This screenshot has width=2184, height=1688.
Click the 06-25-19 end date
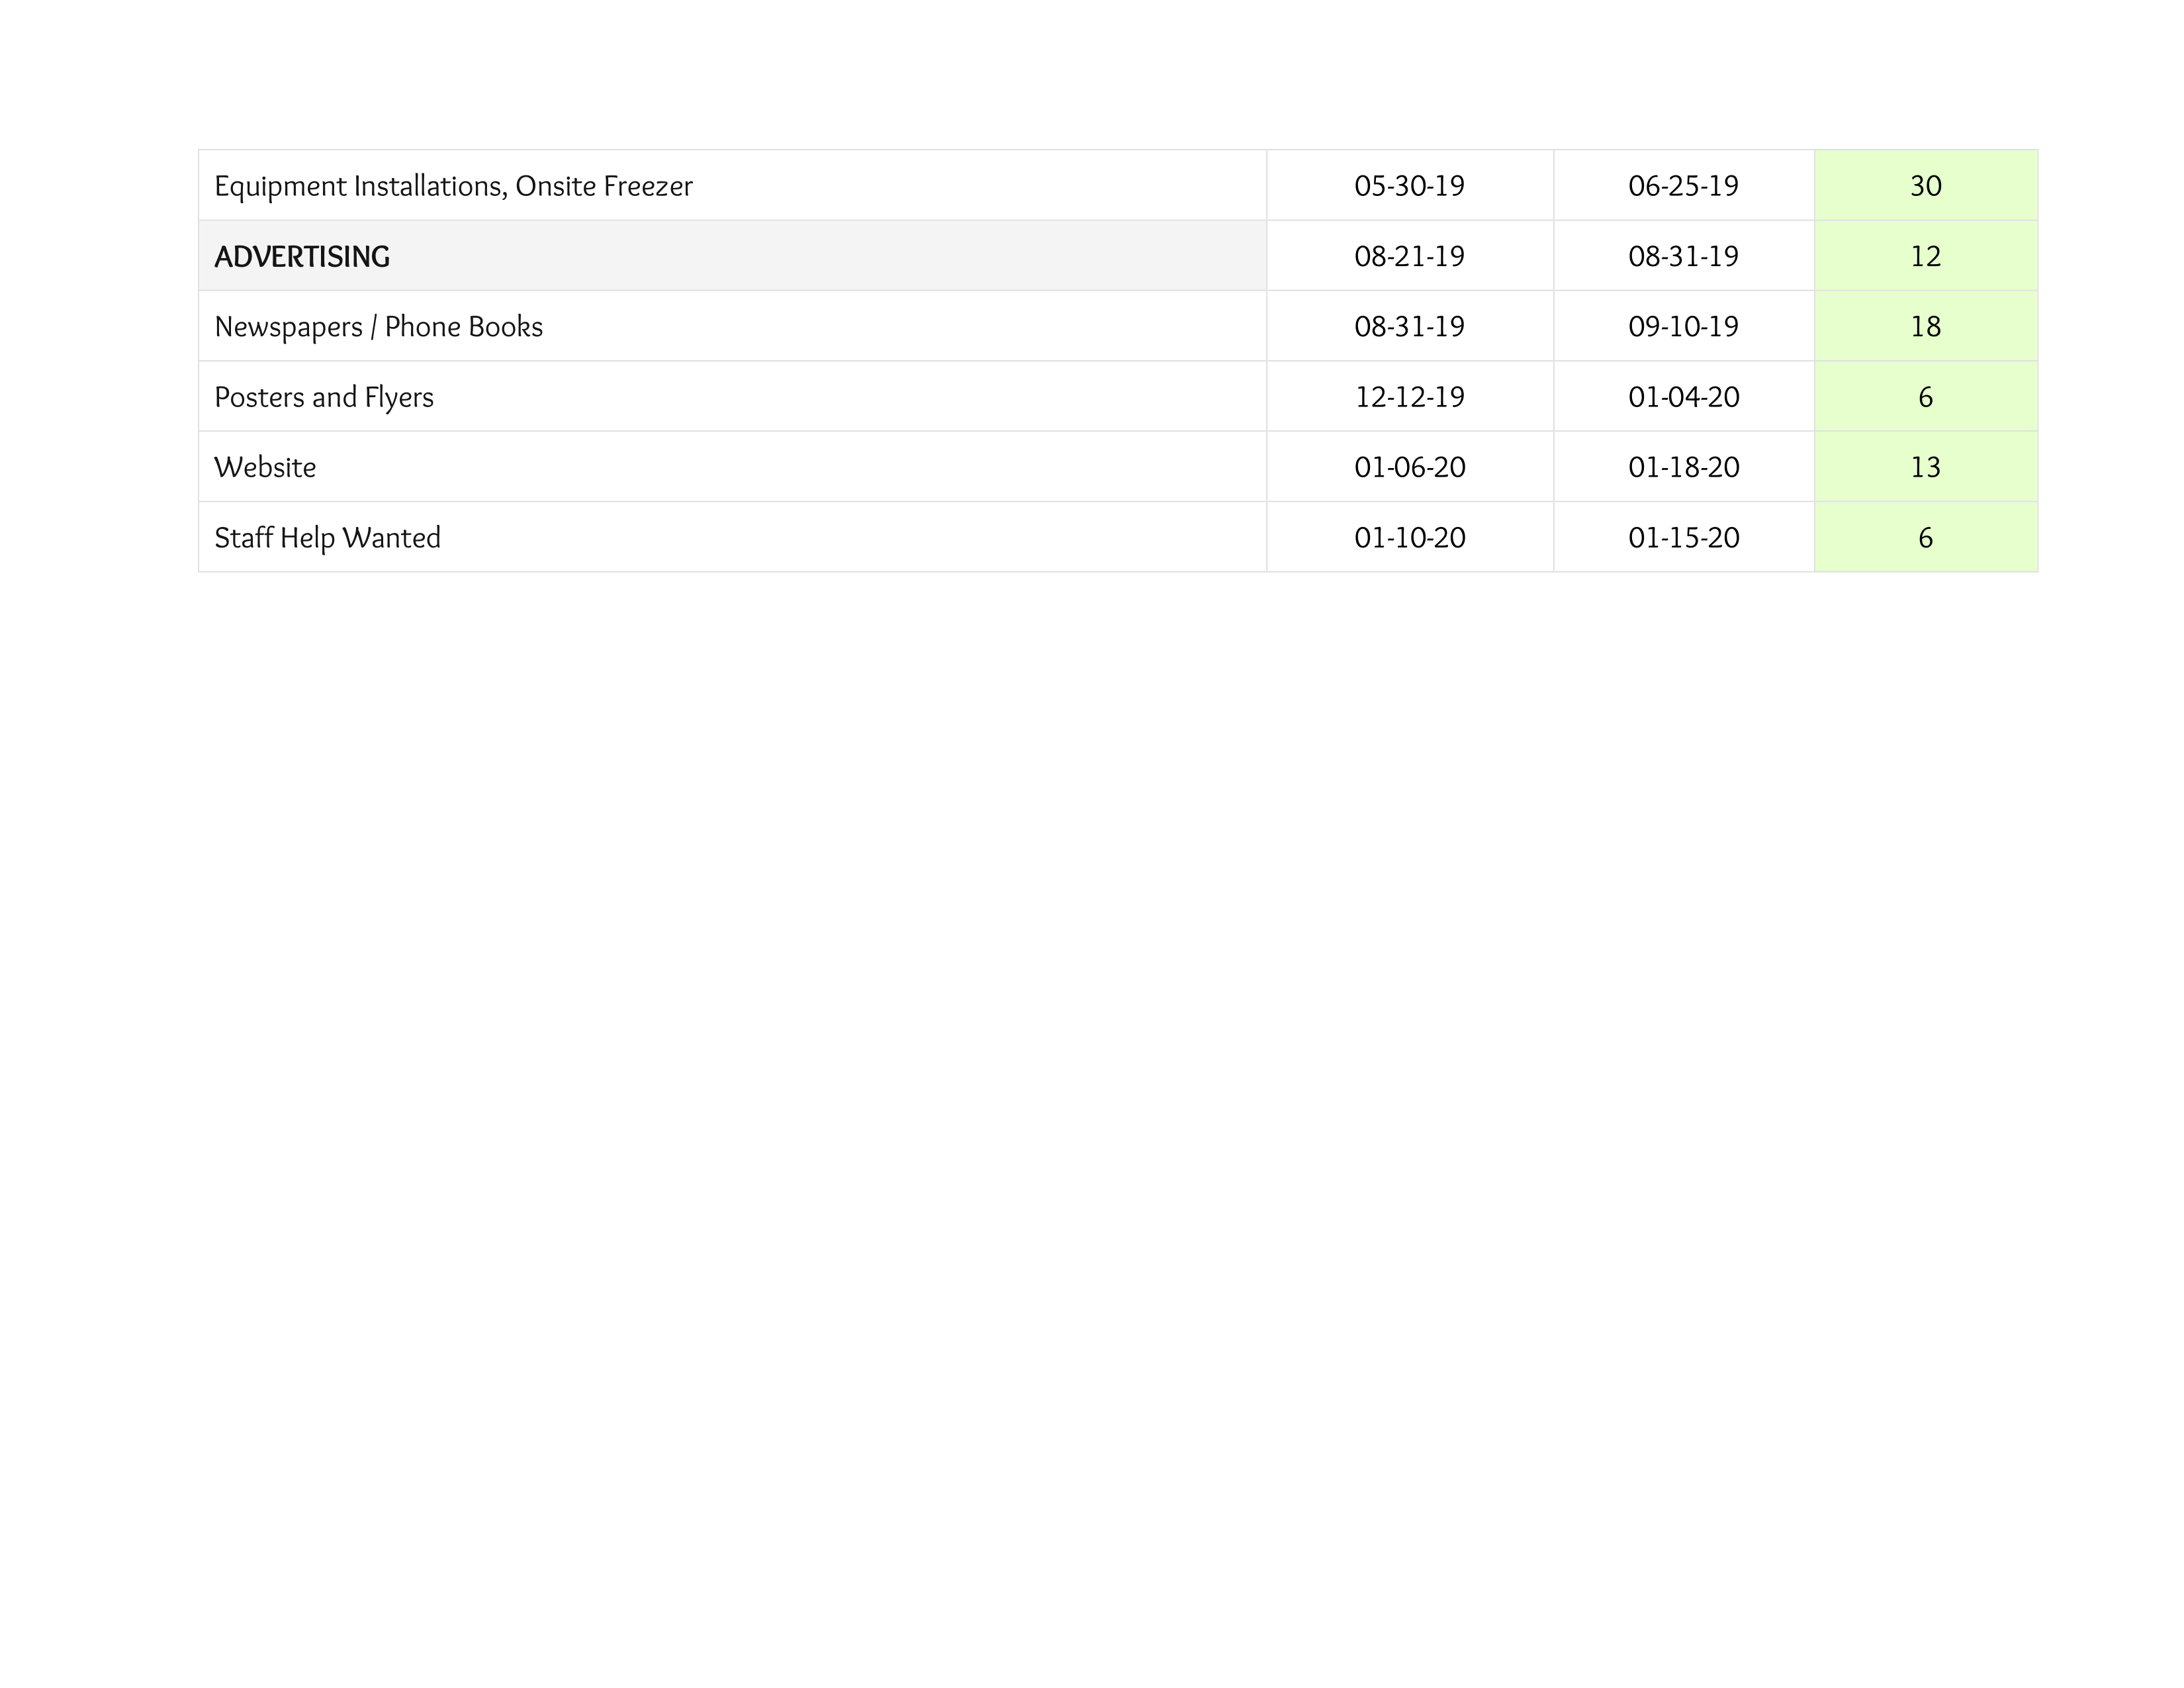click(1683, 186)
